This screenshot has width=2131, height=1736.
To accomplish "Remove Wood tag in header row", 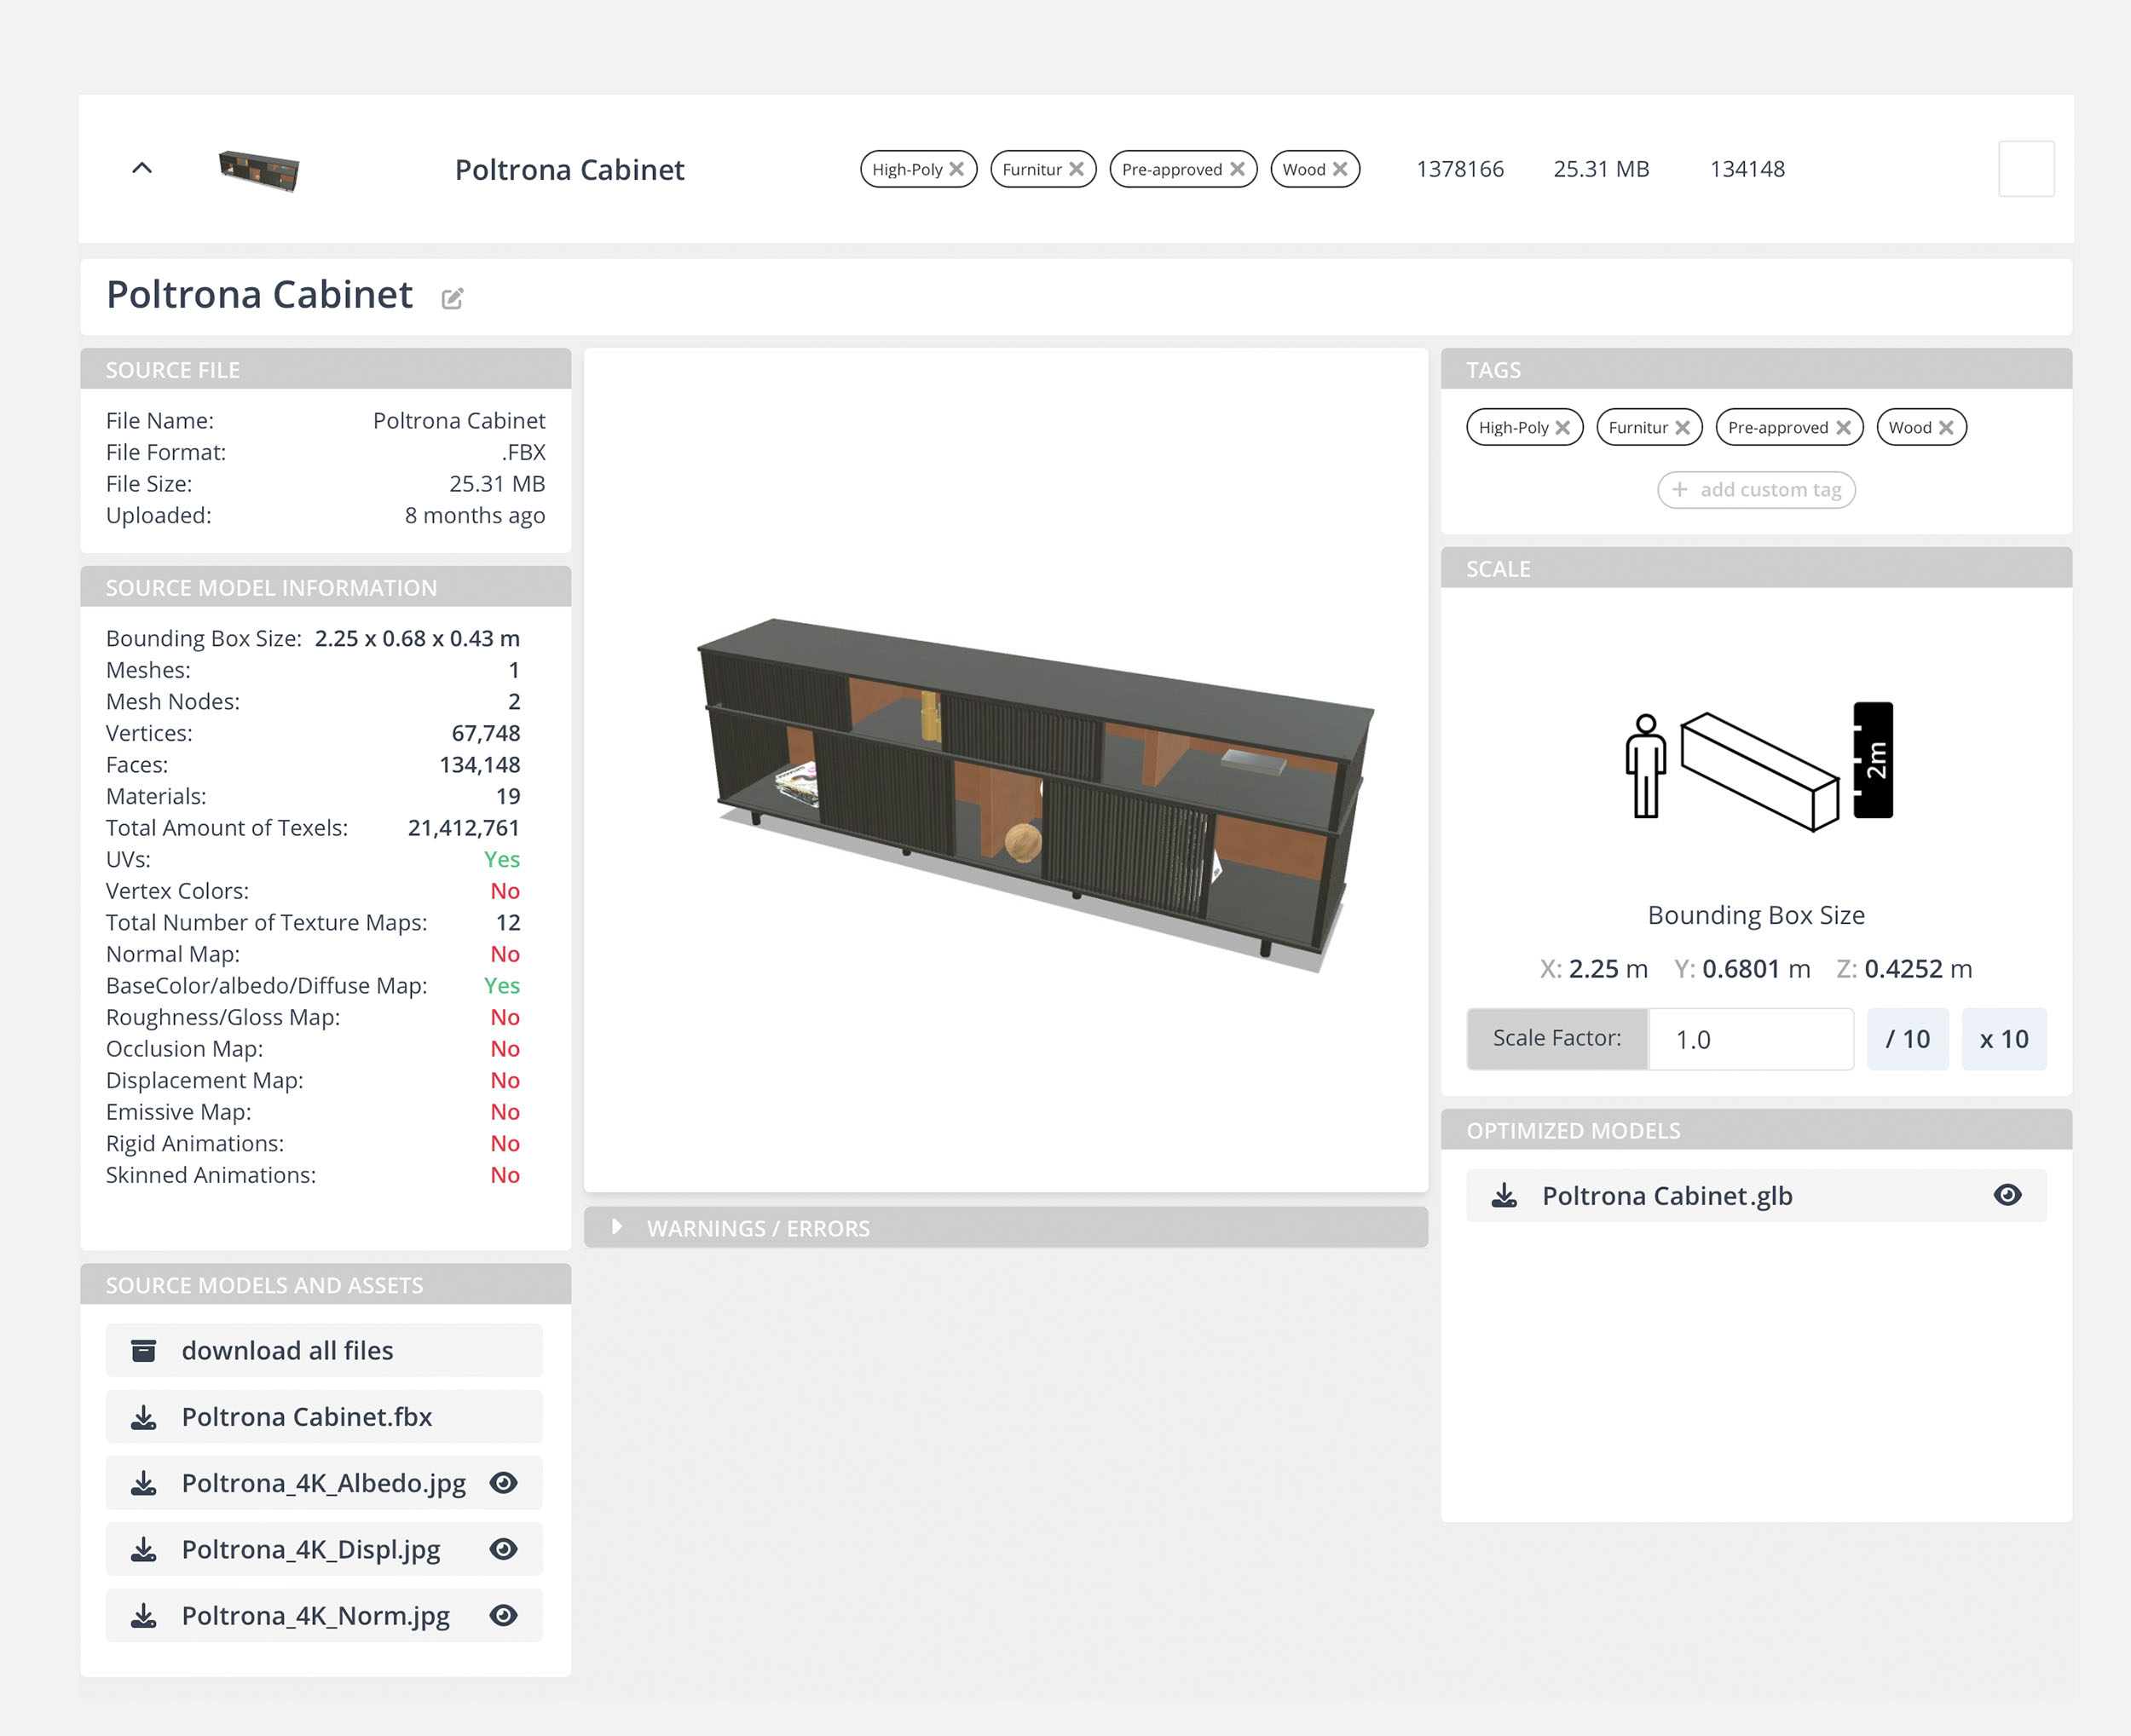I will coord(1340,169).
